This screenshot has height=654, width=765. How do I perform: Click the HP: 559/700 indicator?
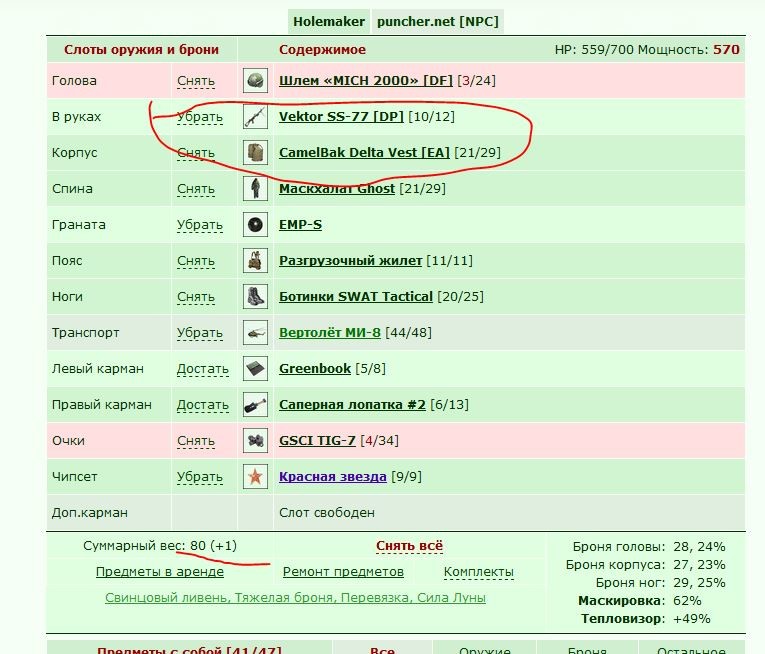pos(594,50)
